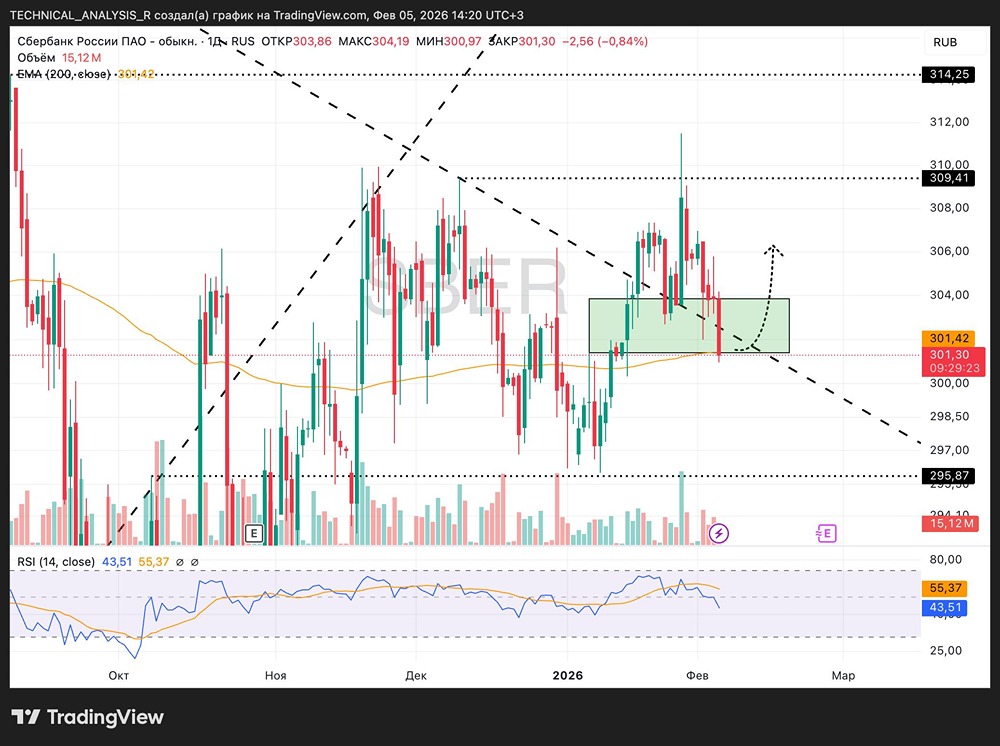This screenshot has height=746, width=1000.
Task: Click the МИН 300,97 low value
Action: pos(449,41)
